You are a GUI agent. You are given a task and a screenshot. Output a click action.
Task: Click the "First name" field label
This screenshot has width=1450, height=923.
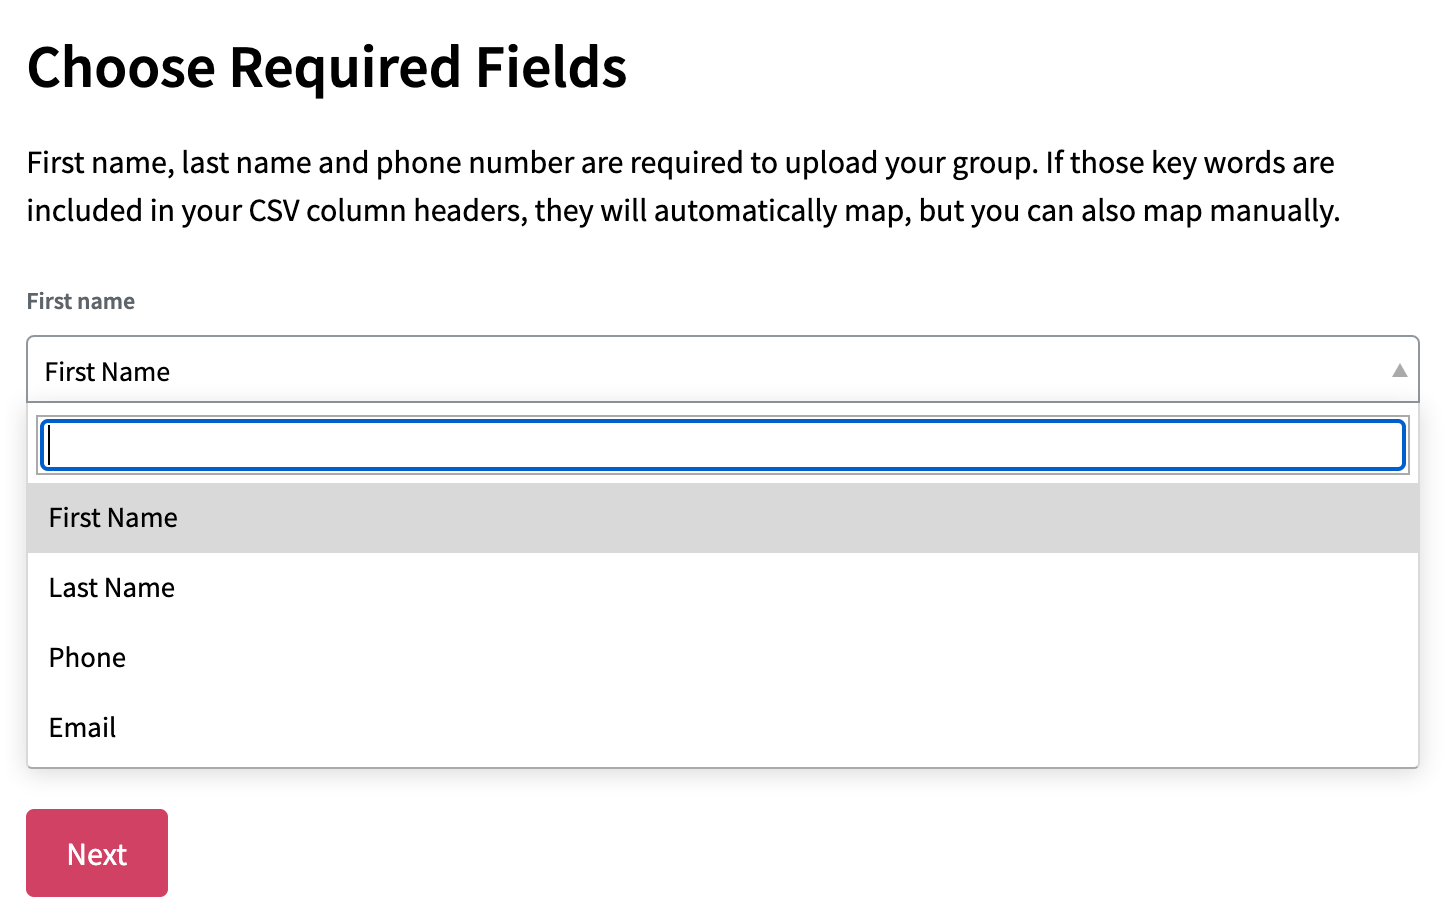click(x=80, y=301)
